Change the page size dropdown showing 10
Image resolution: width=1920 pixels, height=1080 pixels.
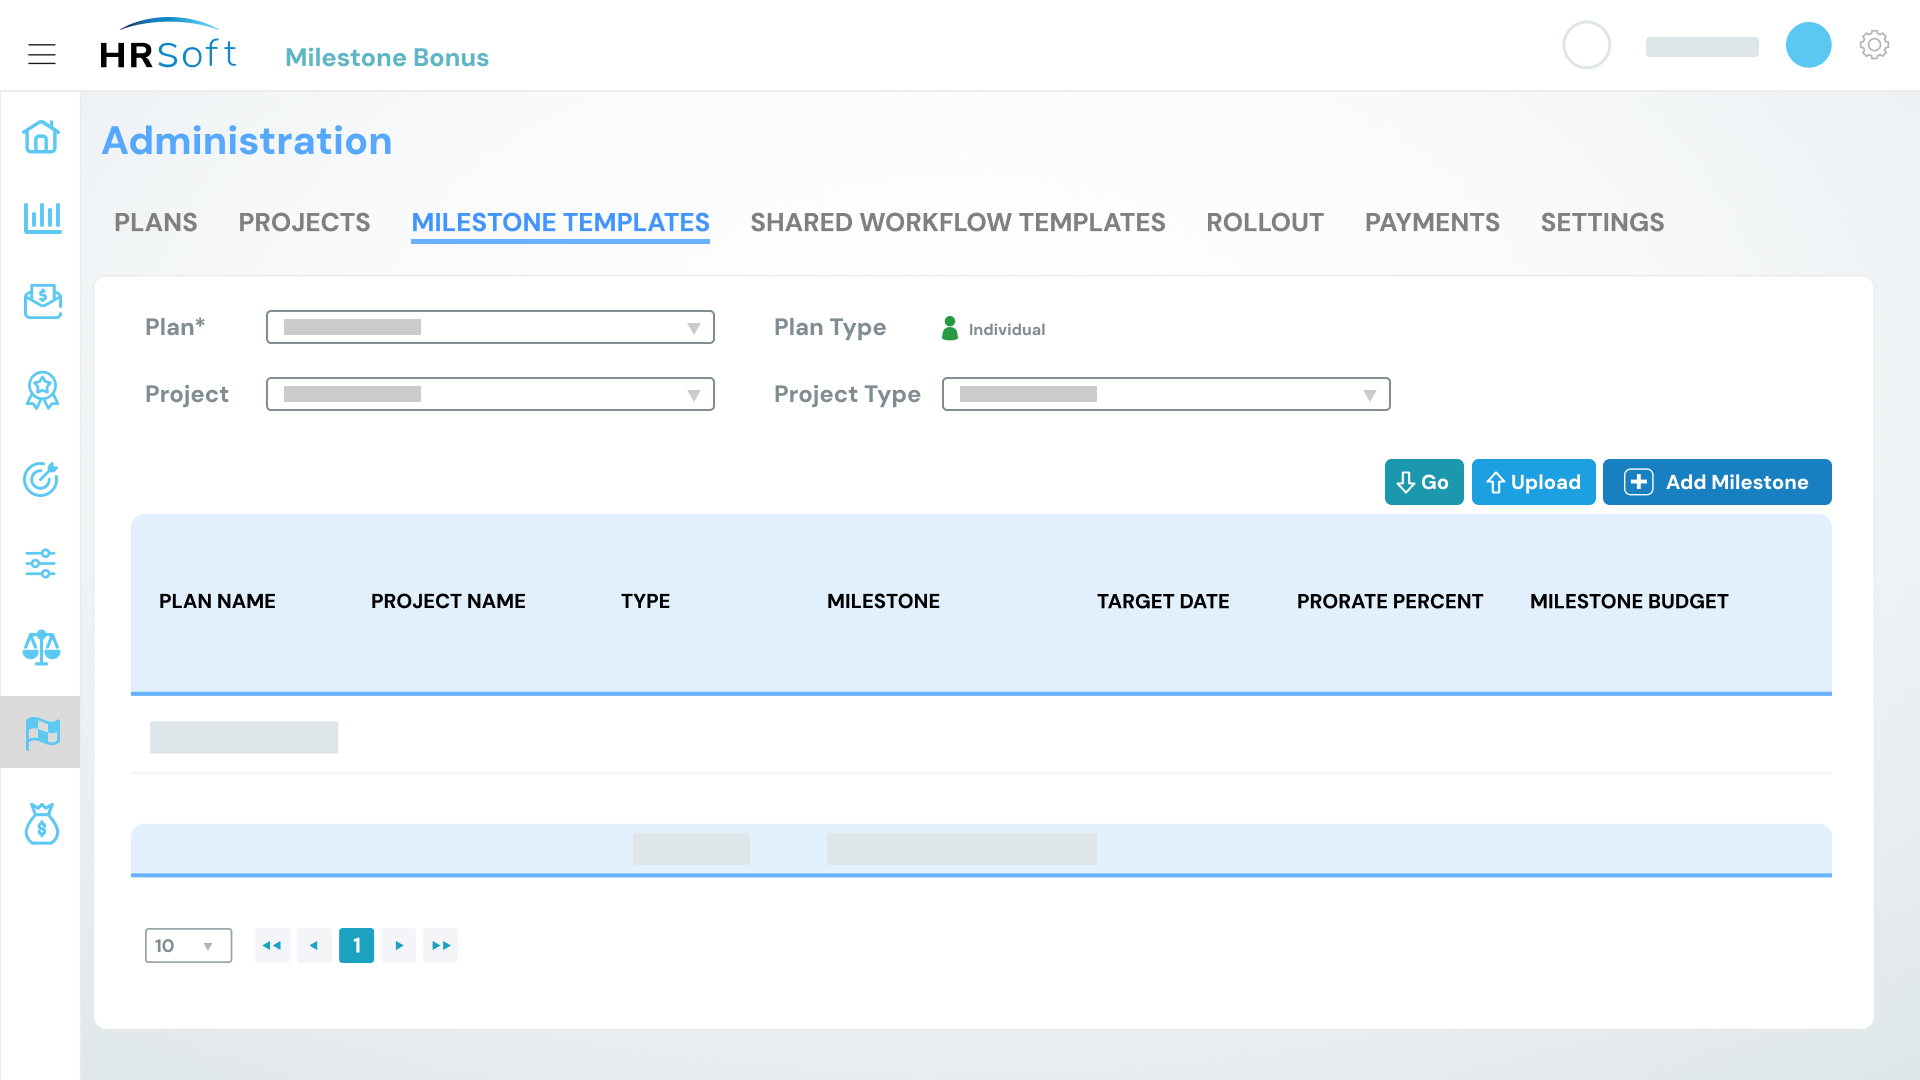tap(188, 945)
